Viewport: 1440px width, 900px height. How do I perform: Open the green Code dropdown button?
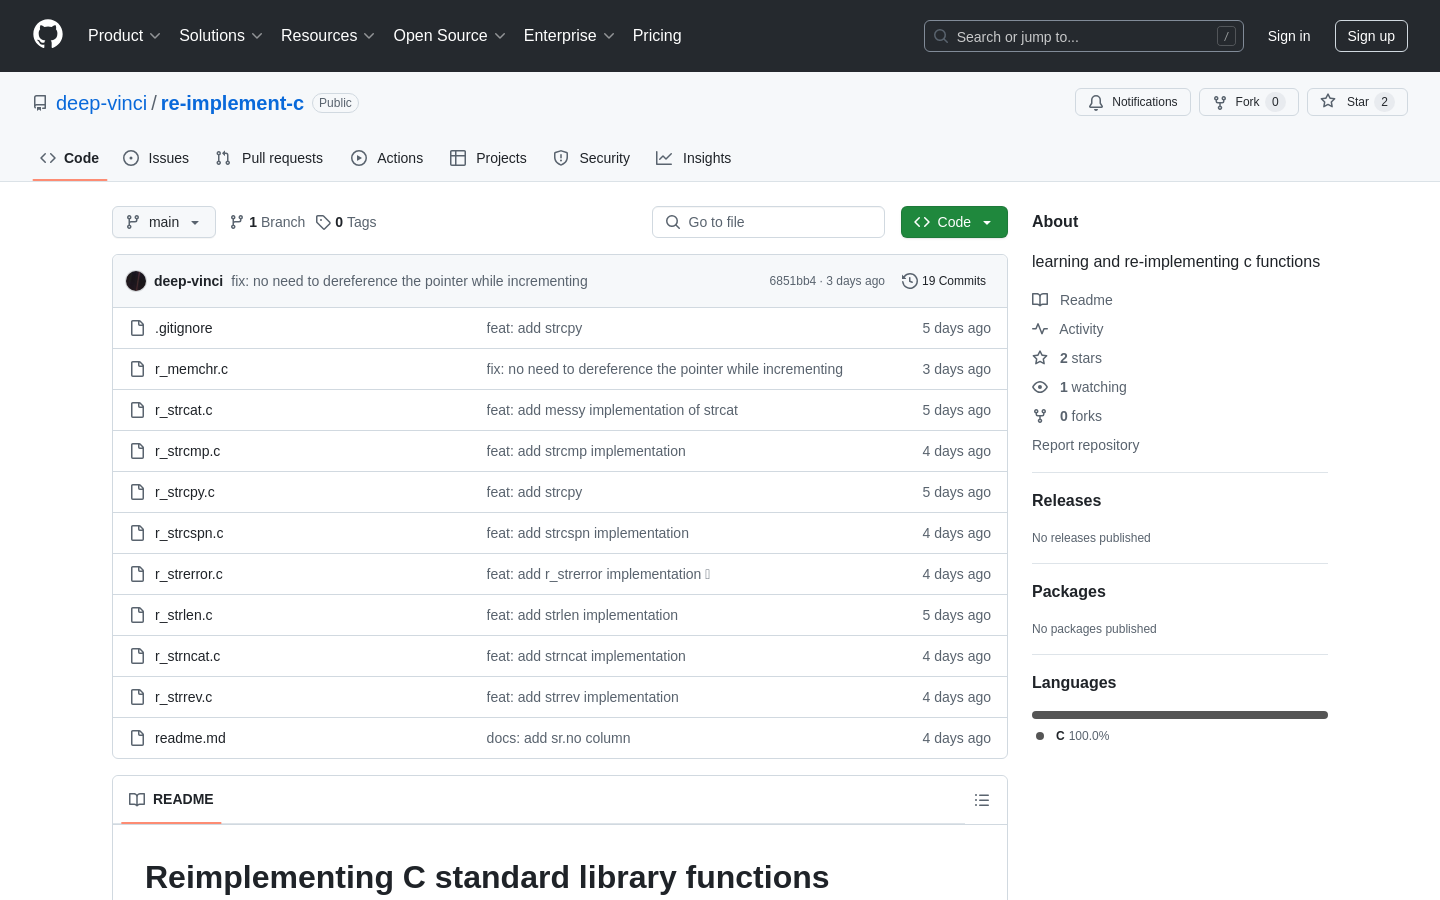(x=954, y=222)
